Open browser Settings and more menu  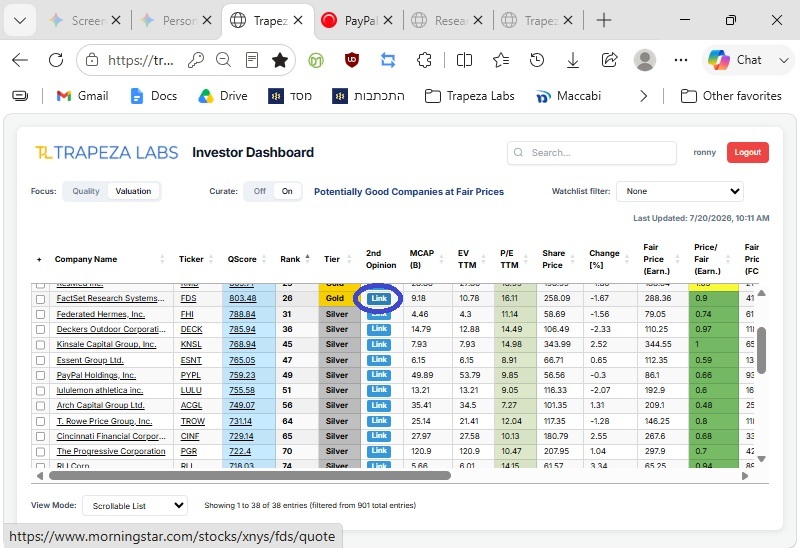(x=681, y=60)
